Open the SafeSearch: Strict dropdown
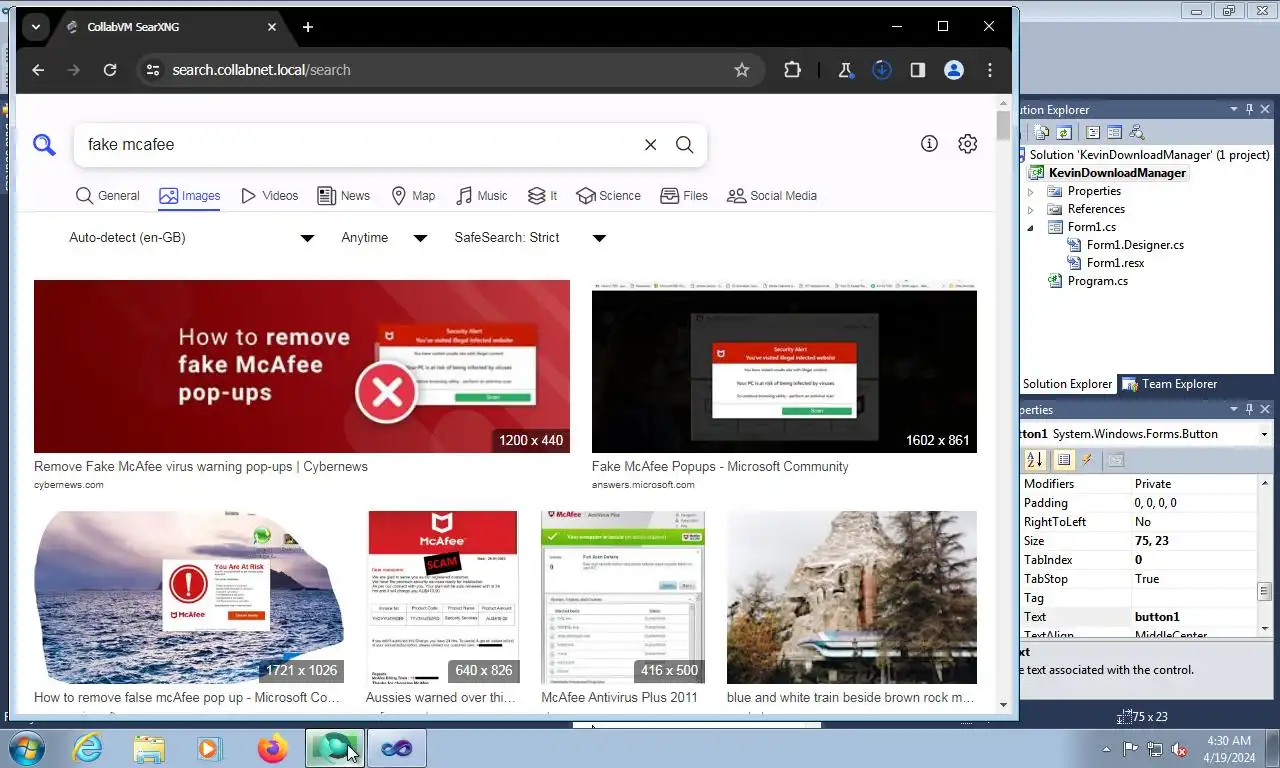This screenshot has width=1280, height=768. 530,238
